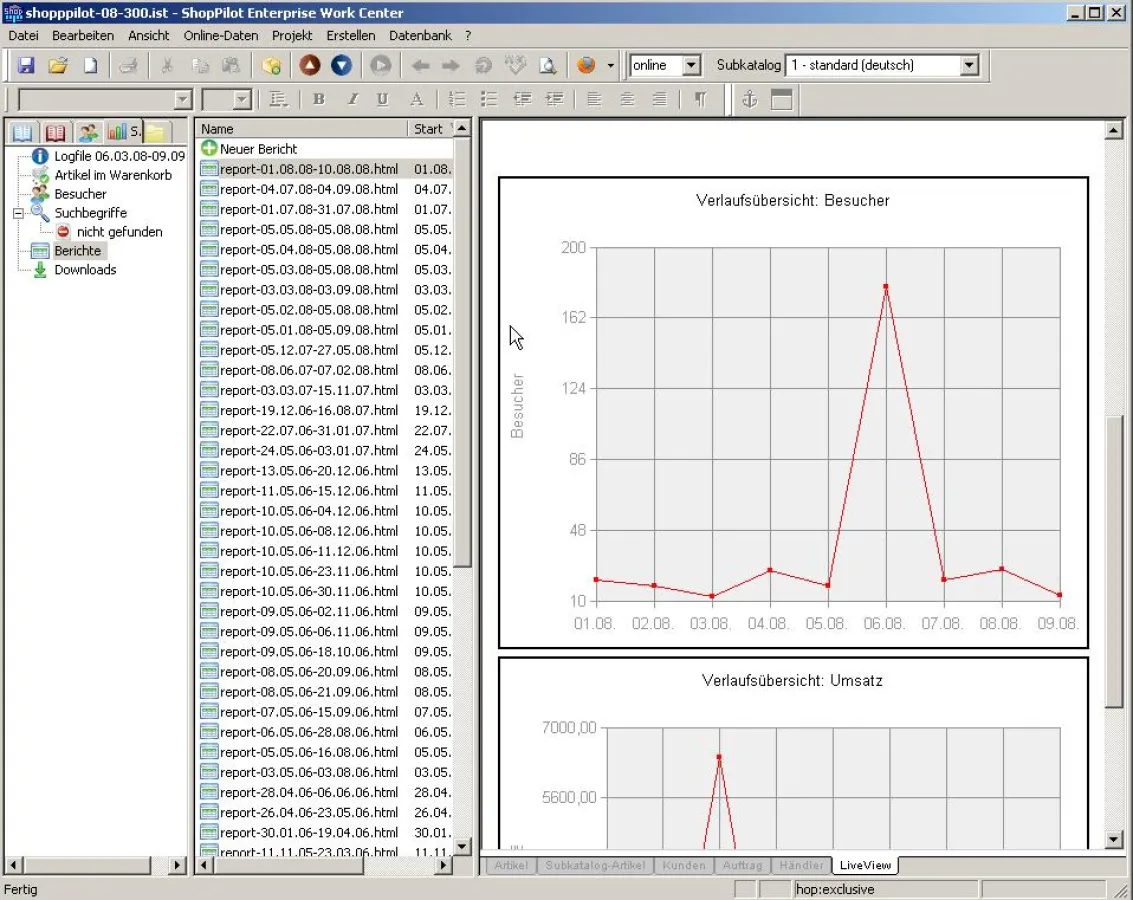The image size is (1133, 900).
Task: Switch to the Kunden bottom tab
Action: 683,865
